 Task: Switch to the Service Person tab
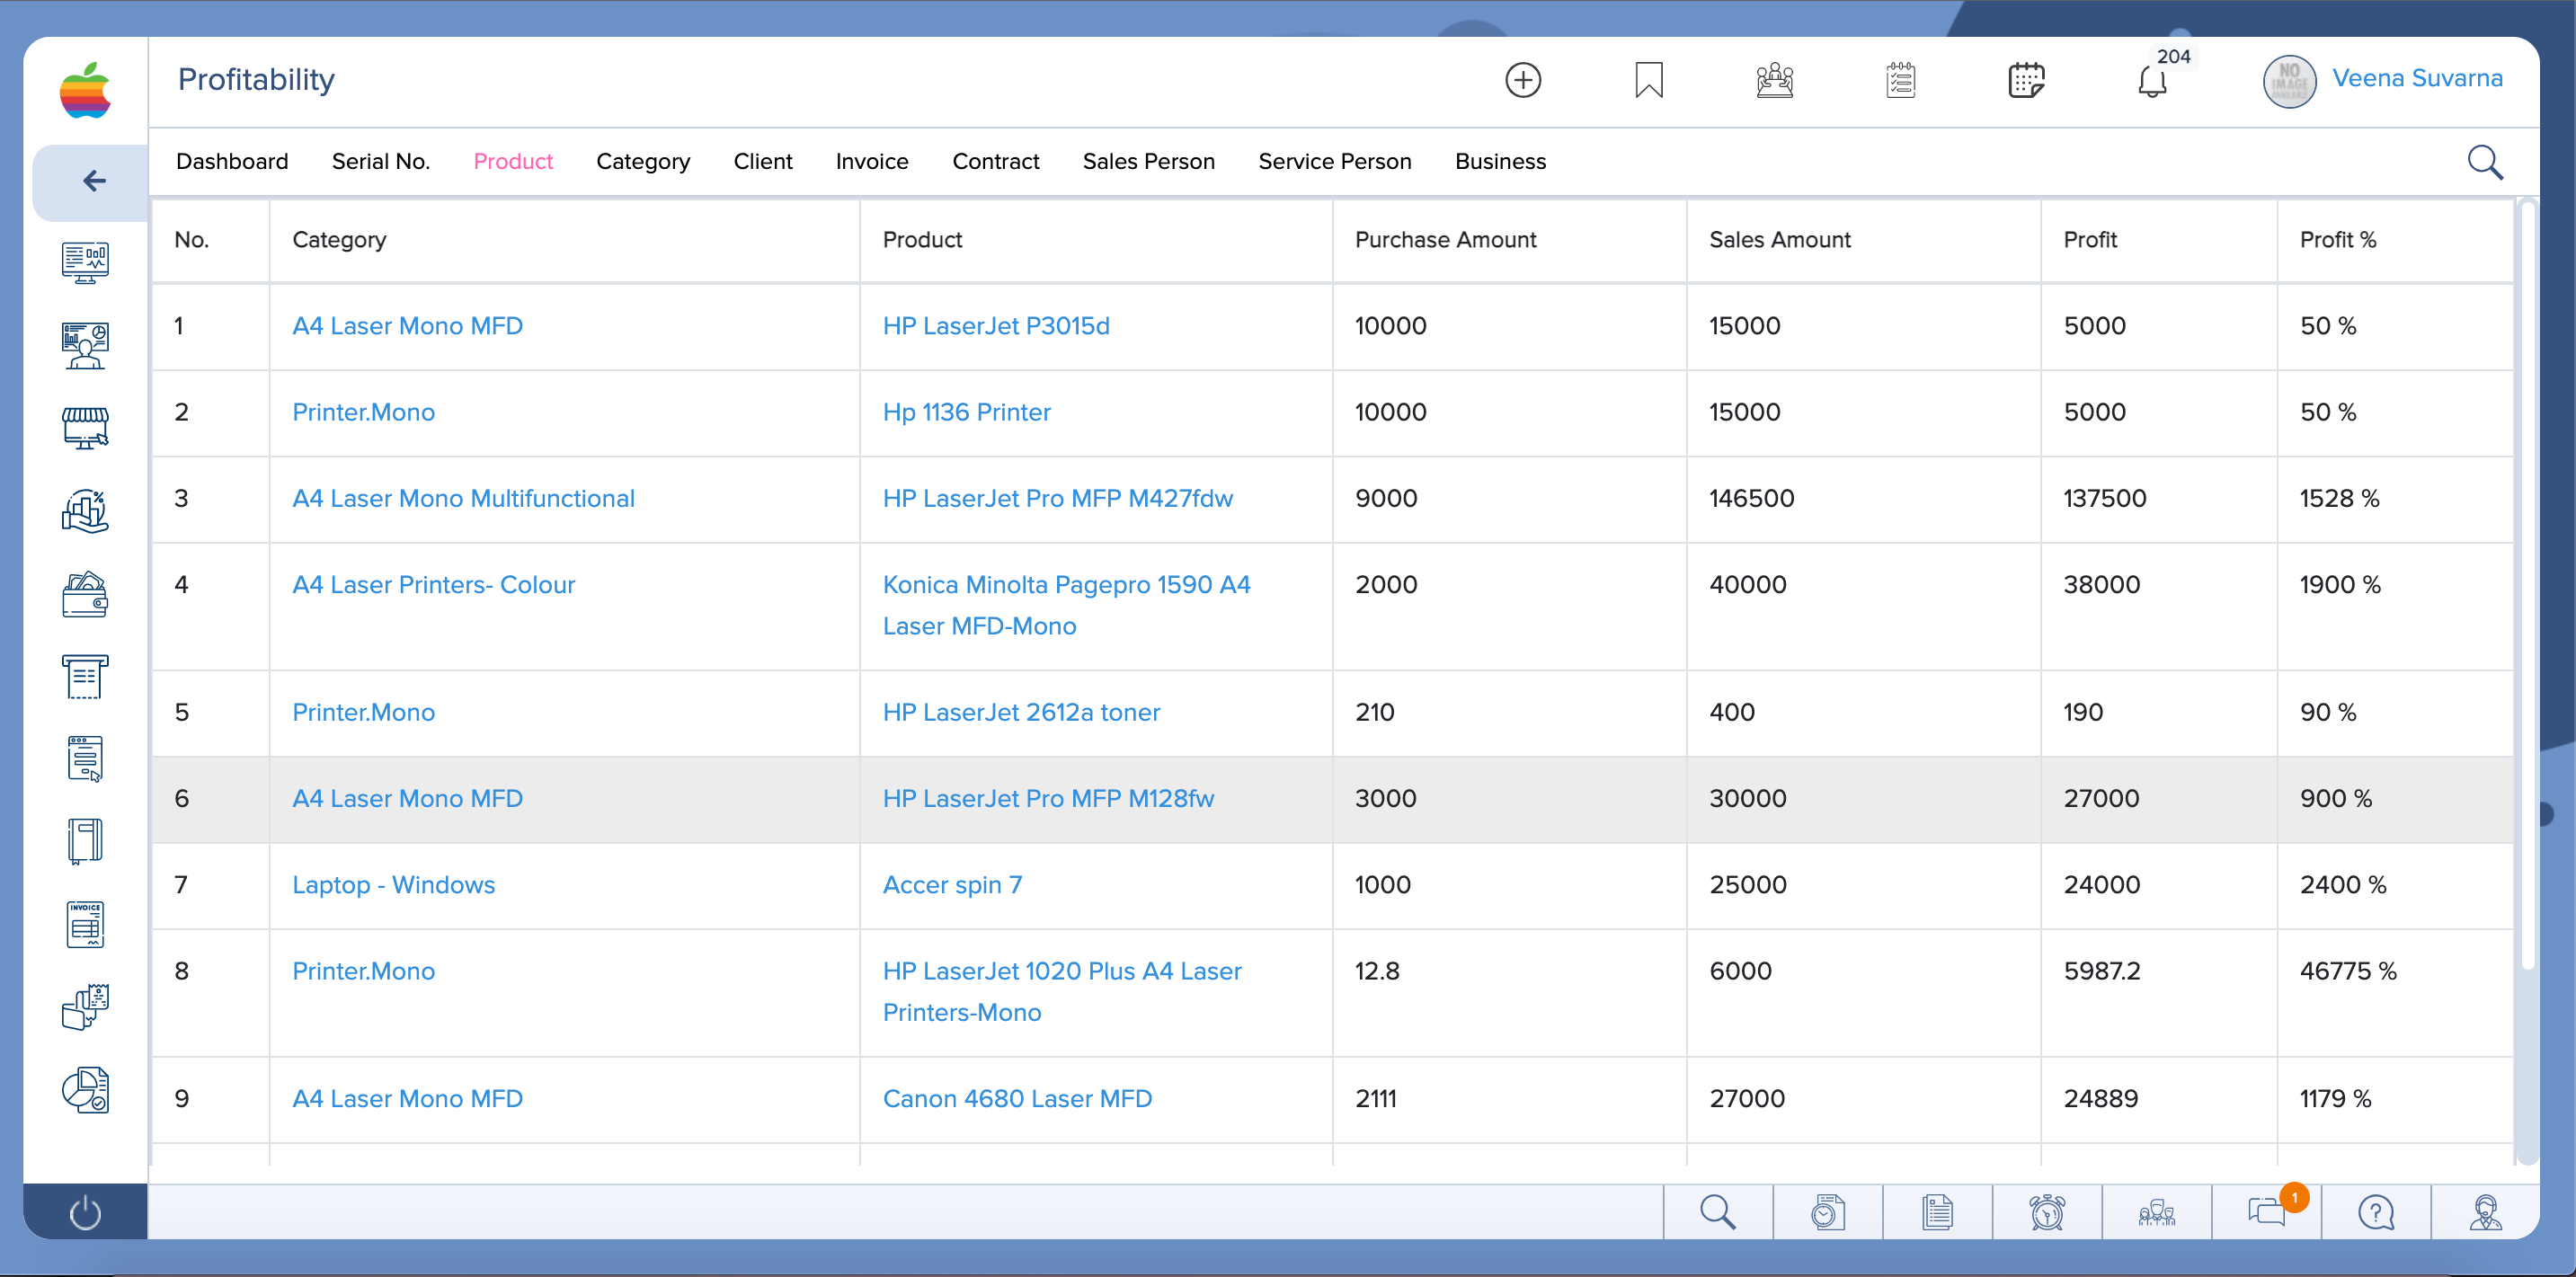click(x=1335, y=162)
